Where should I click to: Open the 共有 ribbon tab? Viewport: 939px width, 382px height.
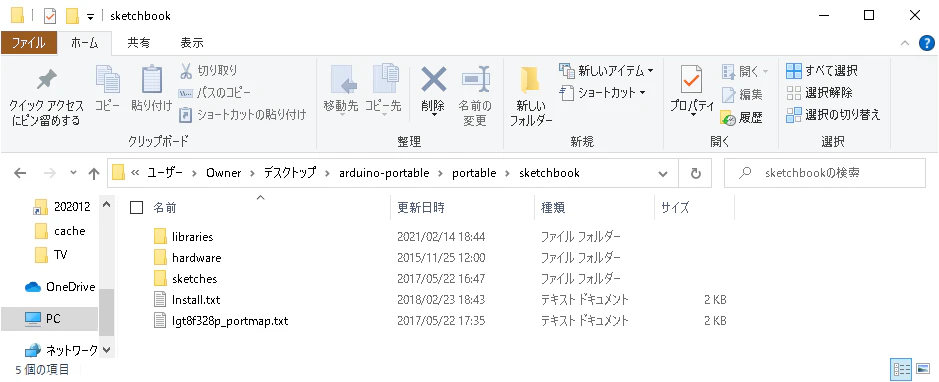pos(138,43)
